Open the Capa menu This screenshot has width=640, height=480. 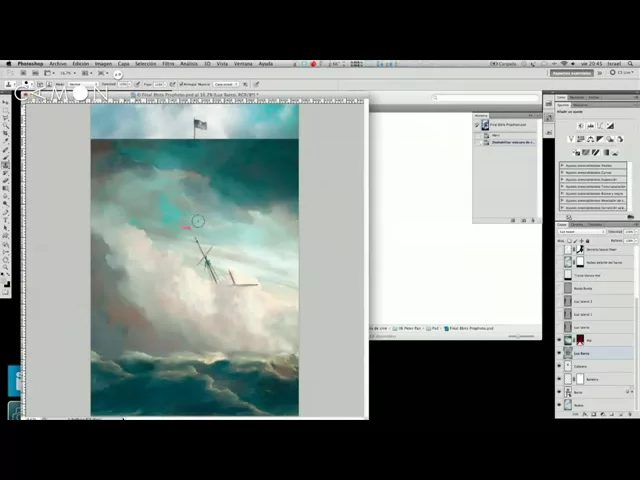point(123,64)
